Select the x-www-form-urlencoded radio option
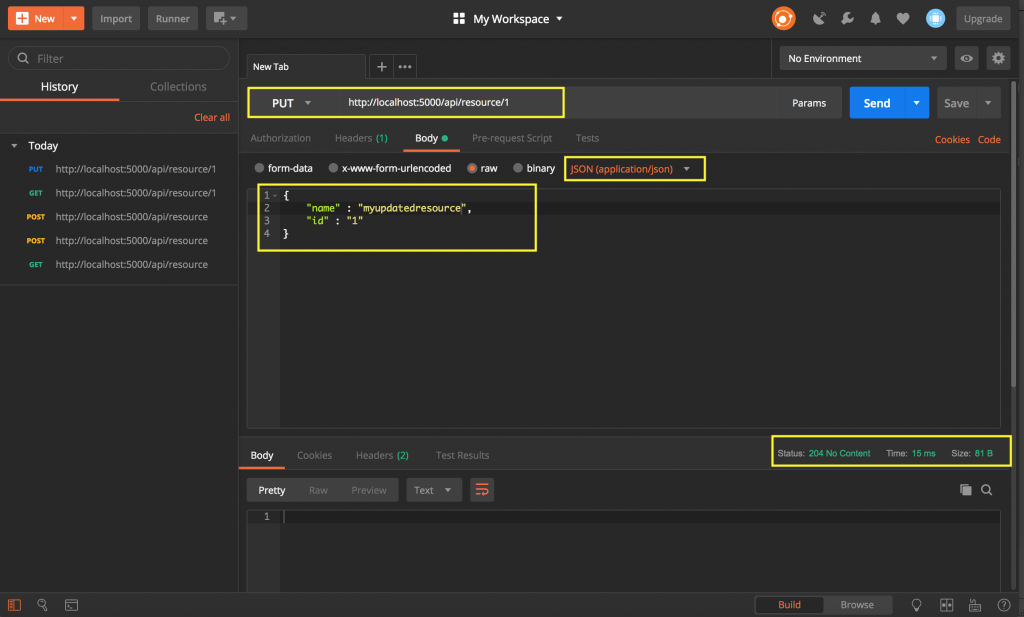This screenshot has height=617, width=1024. 334,169
